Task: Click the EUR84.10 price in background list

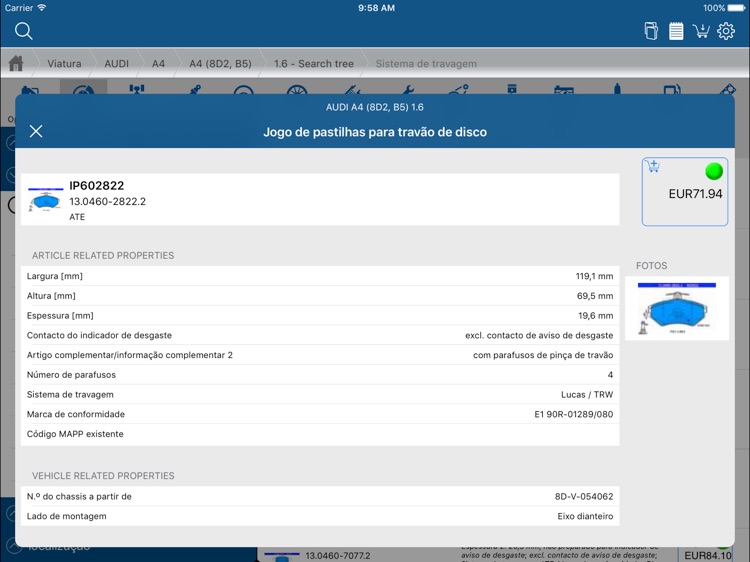Action: click(707, 555)
